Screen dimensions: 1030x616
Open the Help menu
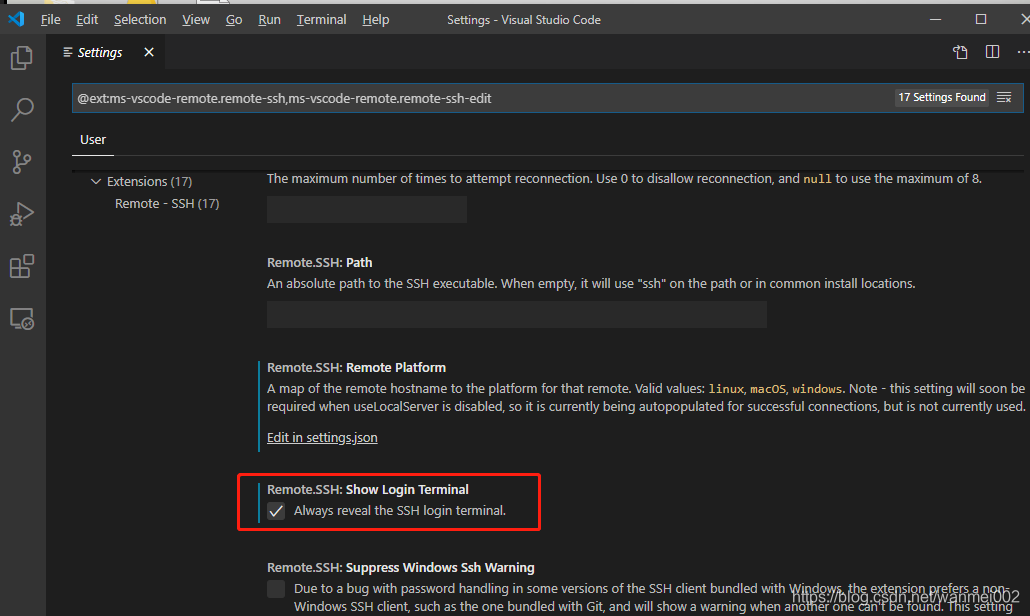pos(376,20)
